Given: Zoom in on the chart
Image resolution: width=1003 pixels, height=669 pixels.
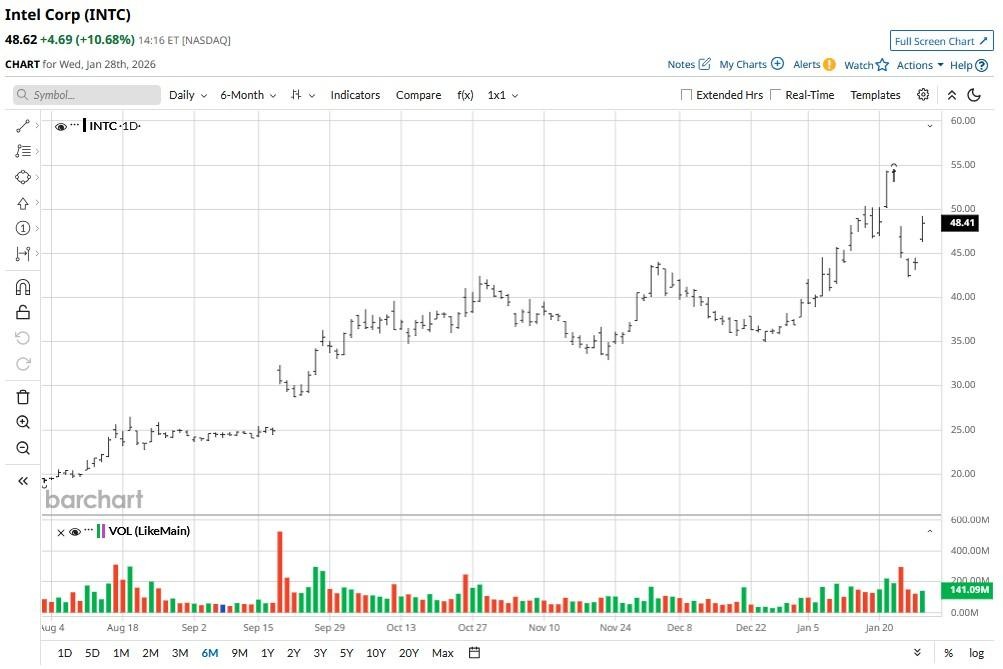Looking at the screenshot, I should (x=23, y=422).
